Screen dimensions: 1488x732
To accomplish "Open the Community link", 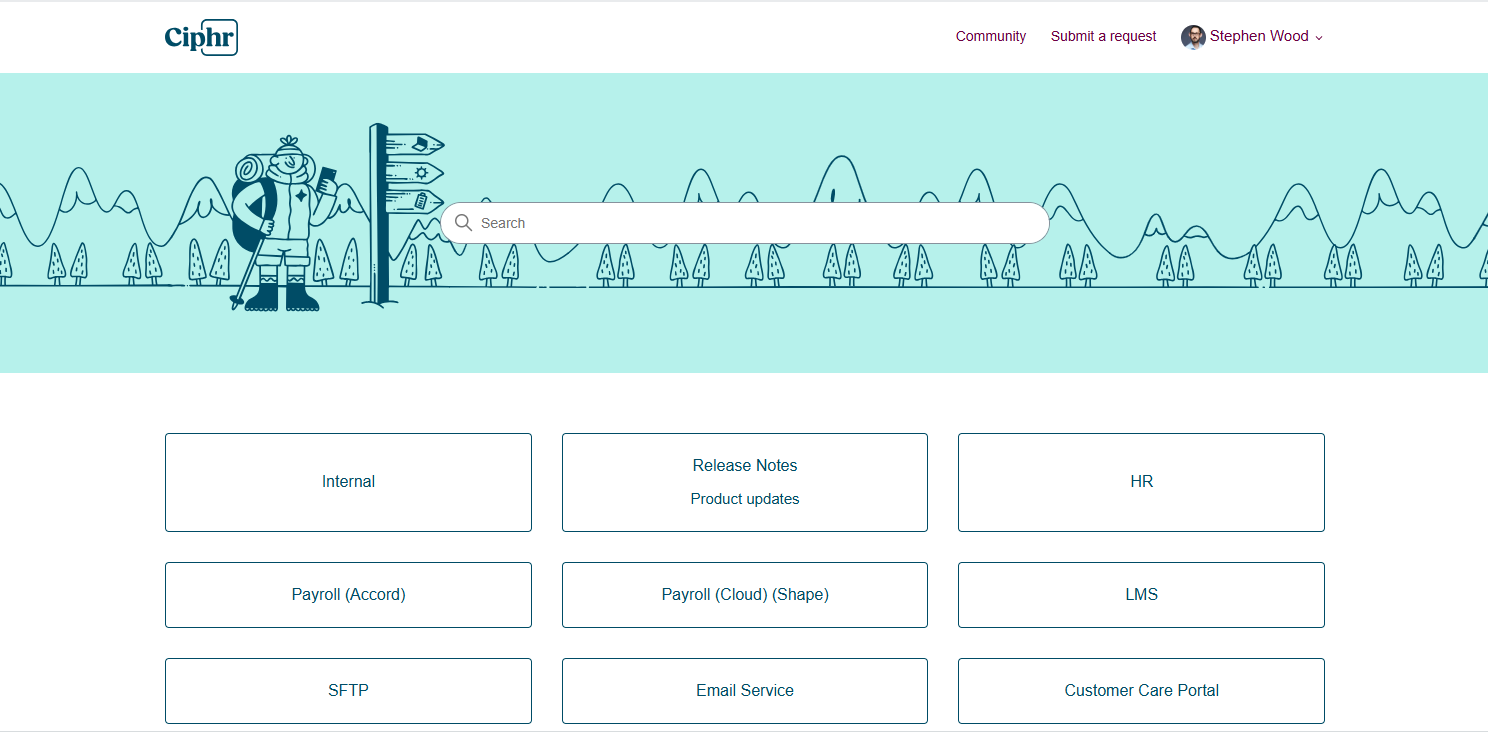I will [x=990, y=36].
